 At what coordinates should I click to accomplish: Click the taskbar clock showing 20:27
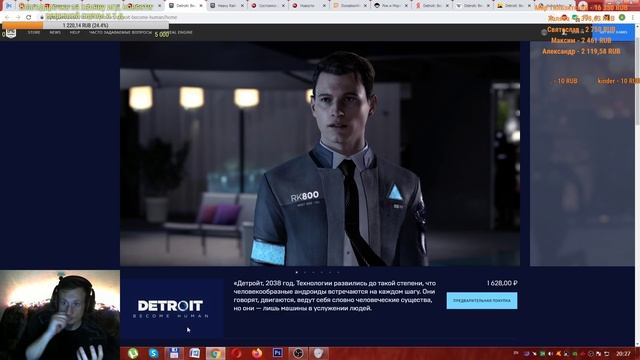[623, 353]
